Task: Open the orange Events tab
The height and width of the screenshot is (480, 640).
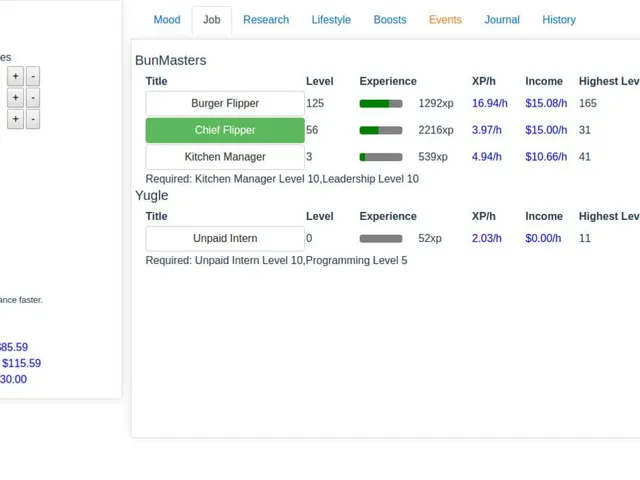Action: pos(445,20)
